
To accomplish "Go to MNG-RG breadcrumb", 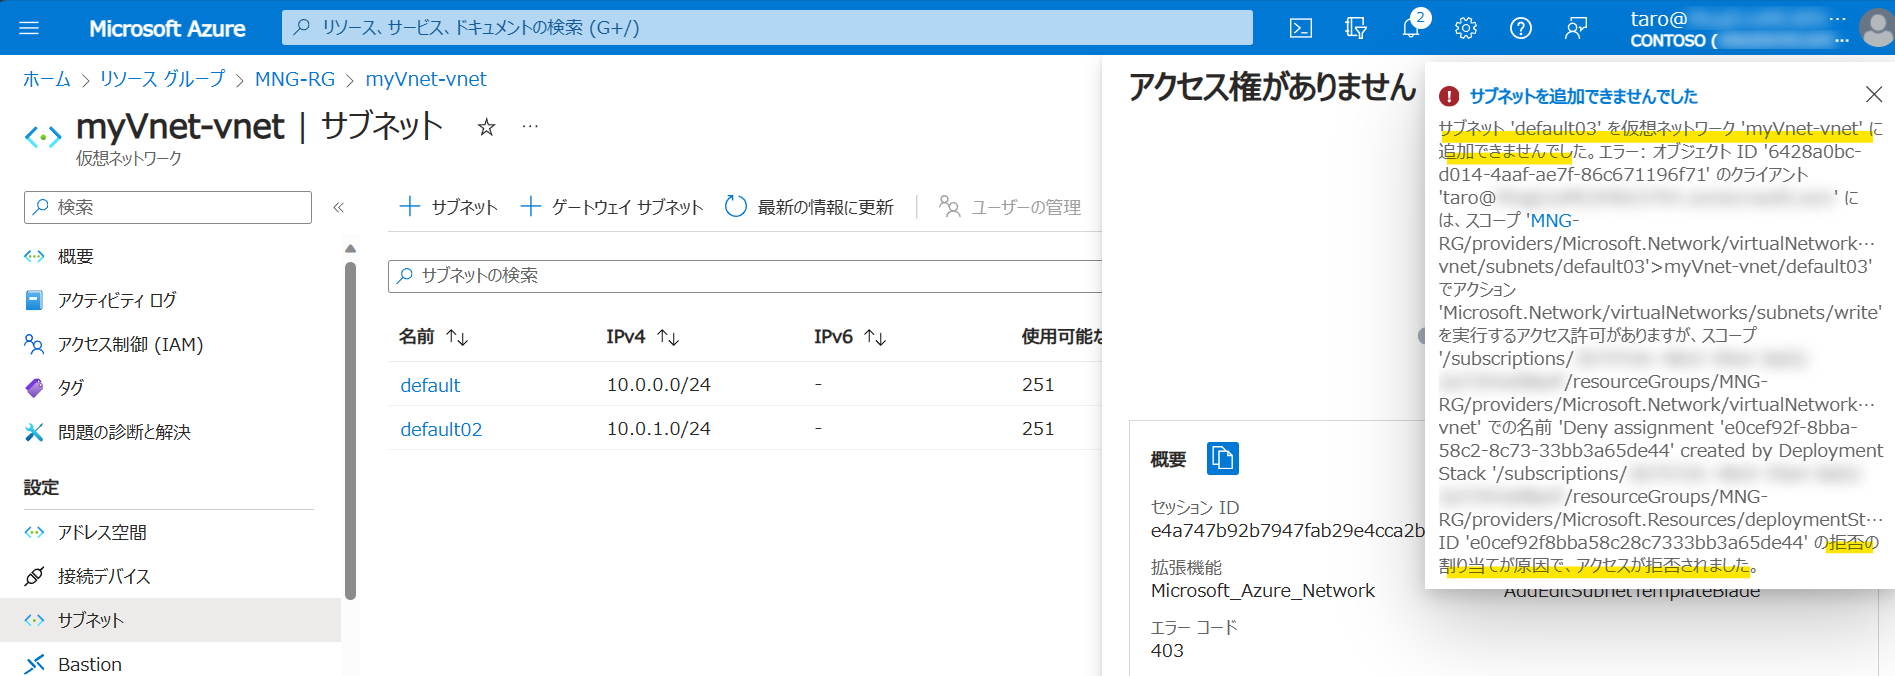I will 295,79.
